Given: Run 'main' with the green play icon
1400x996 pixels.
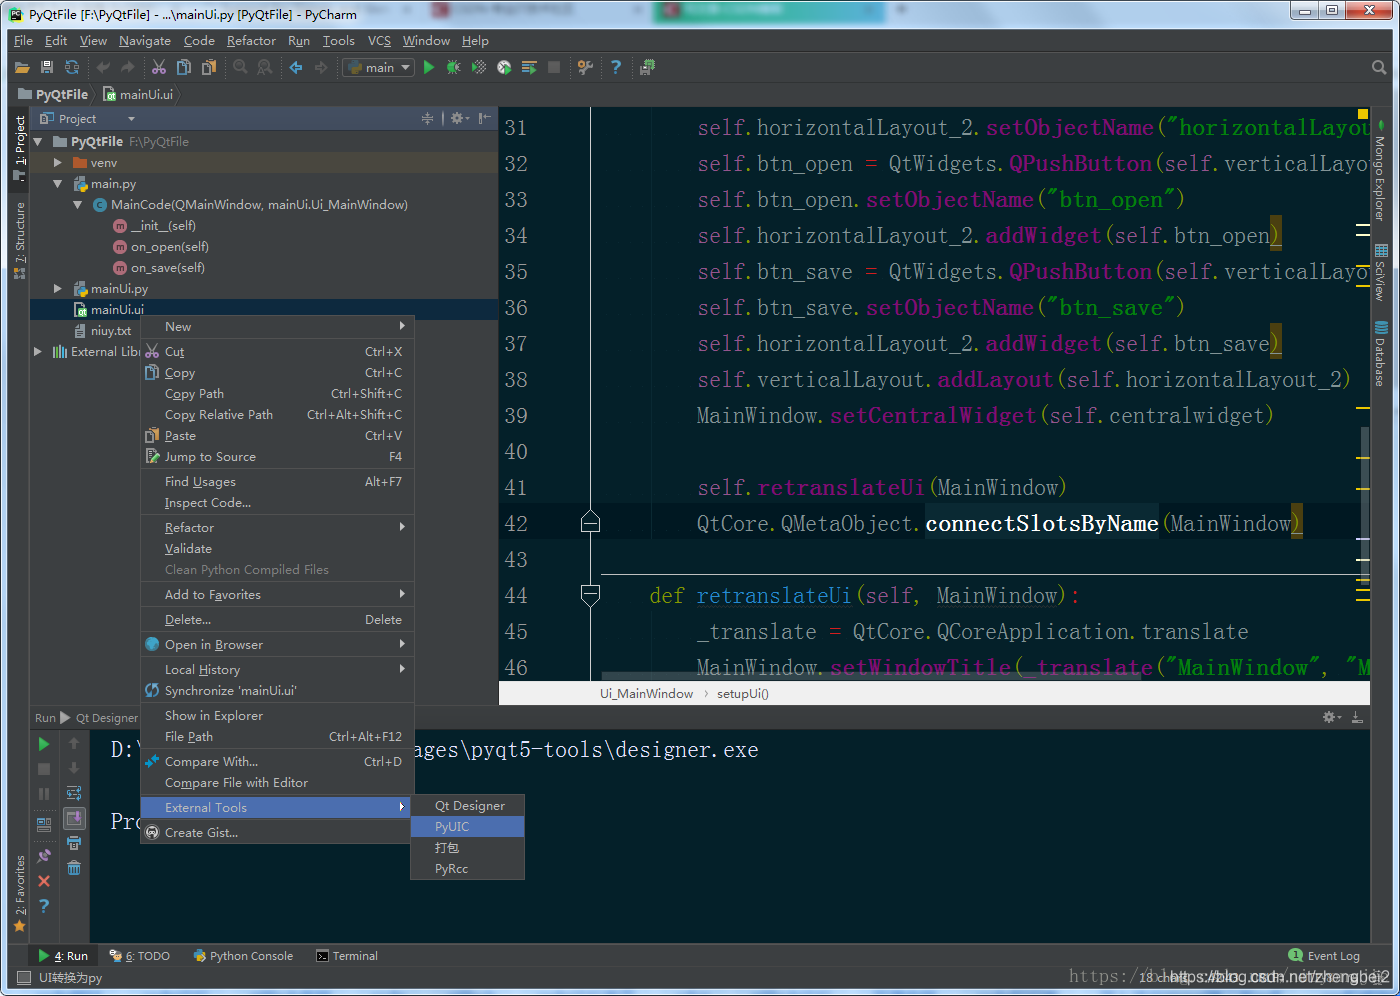Looking at the screenshot, I should coord(429,67).
